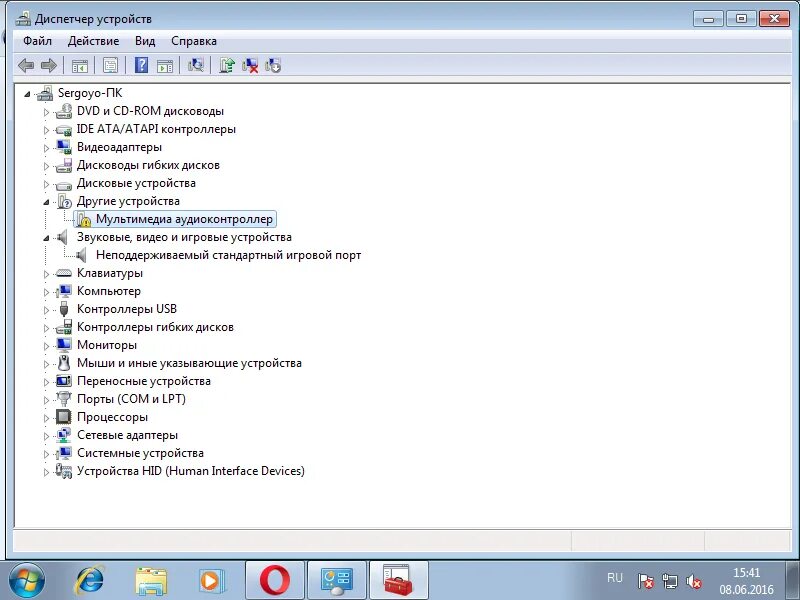Image resolution: width=800 pixels, height=600 pixels.
Task: Show the console tree toolbar icon
Action: pyautogui.click(x=80, y=65)
